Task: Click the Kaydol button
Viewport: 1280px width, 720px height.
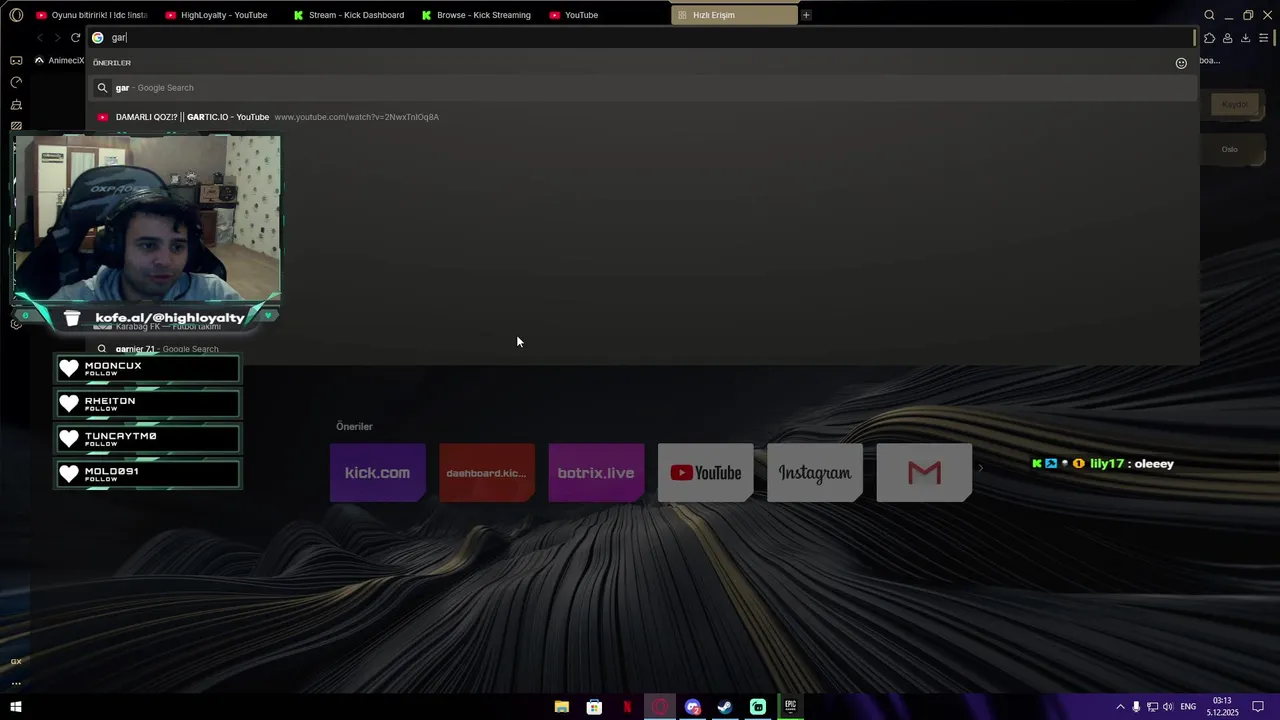Action: point(1235,104)
